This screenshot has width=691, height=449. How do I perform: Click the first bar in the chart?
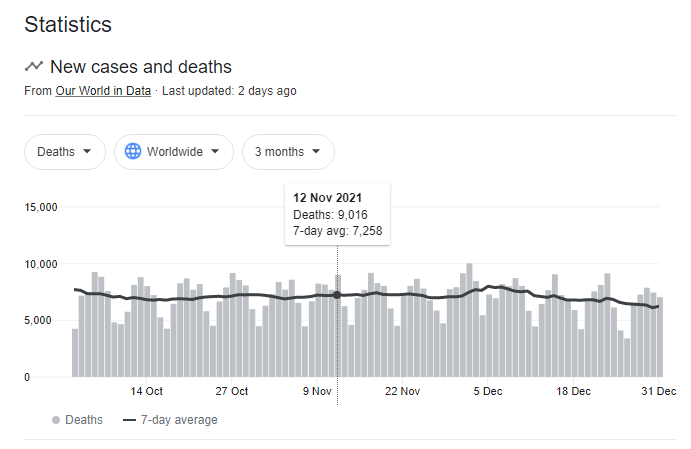[75, 352]
